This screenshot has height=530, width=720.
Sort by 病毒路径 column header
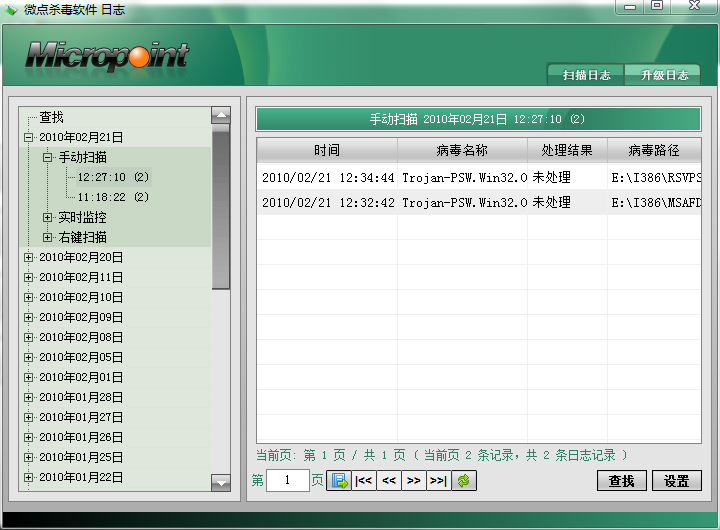click(654, 150)
